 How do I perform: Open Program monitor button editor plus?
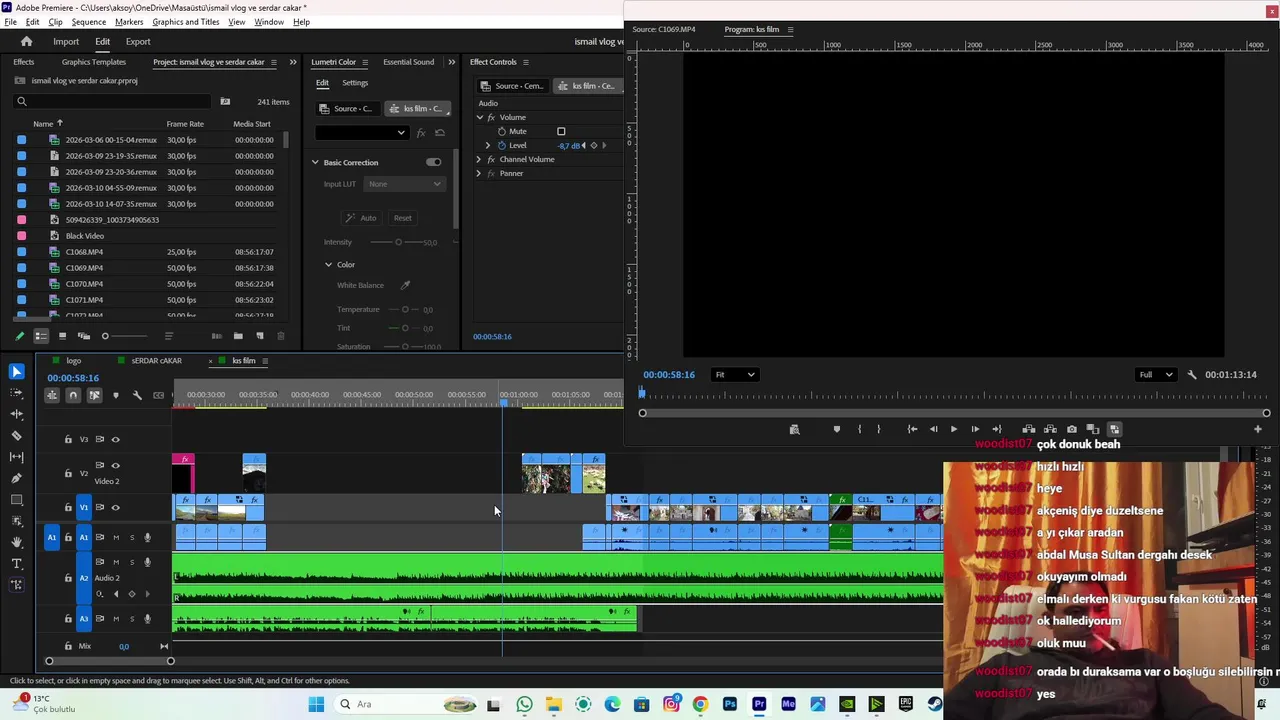(1258, 429)
